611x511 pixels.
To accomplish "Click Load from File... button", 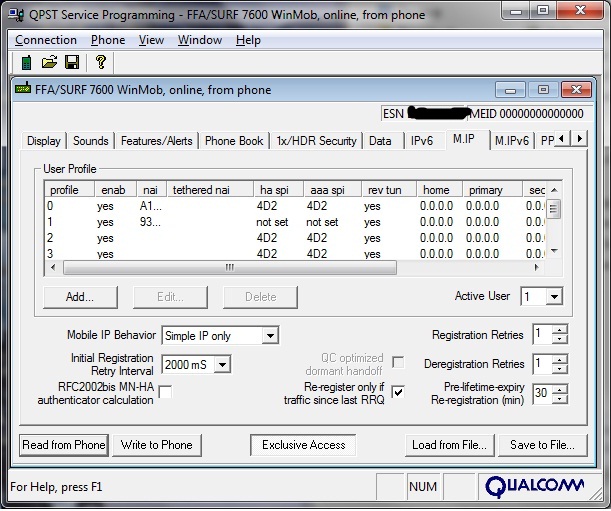I will click(x=449, y=445).
